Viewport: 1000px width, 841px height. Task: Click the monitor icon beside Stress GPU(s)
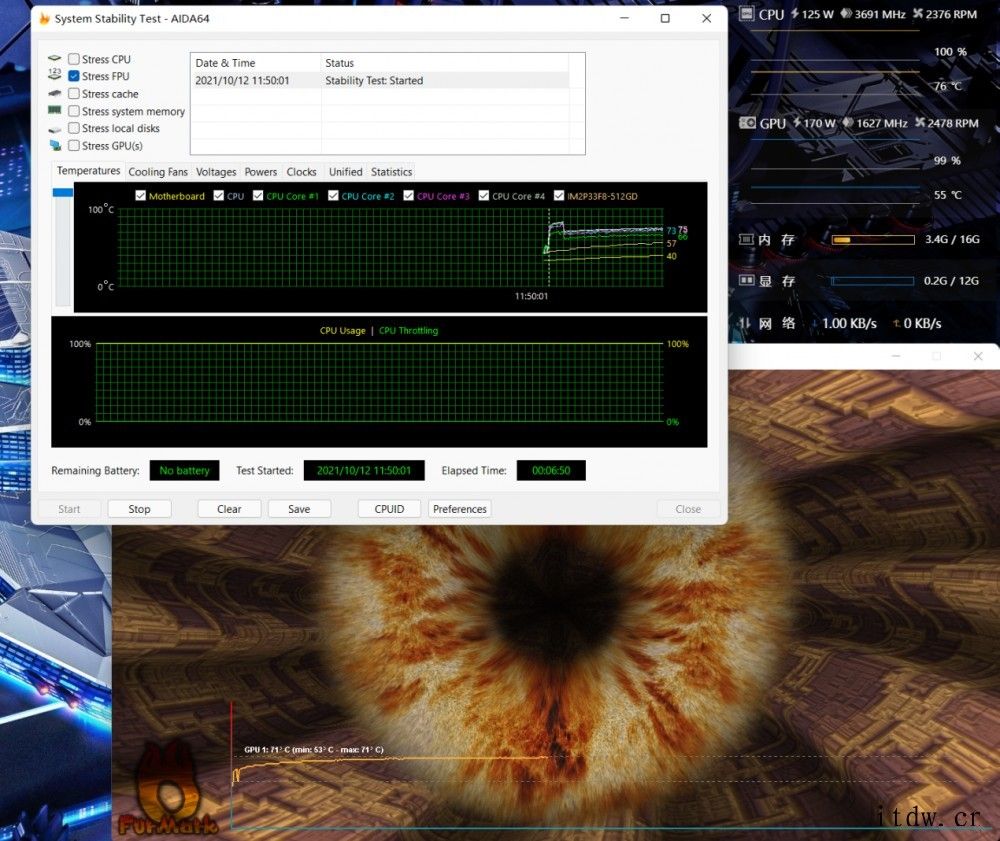(55, 145)
